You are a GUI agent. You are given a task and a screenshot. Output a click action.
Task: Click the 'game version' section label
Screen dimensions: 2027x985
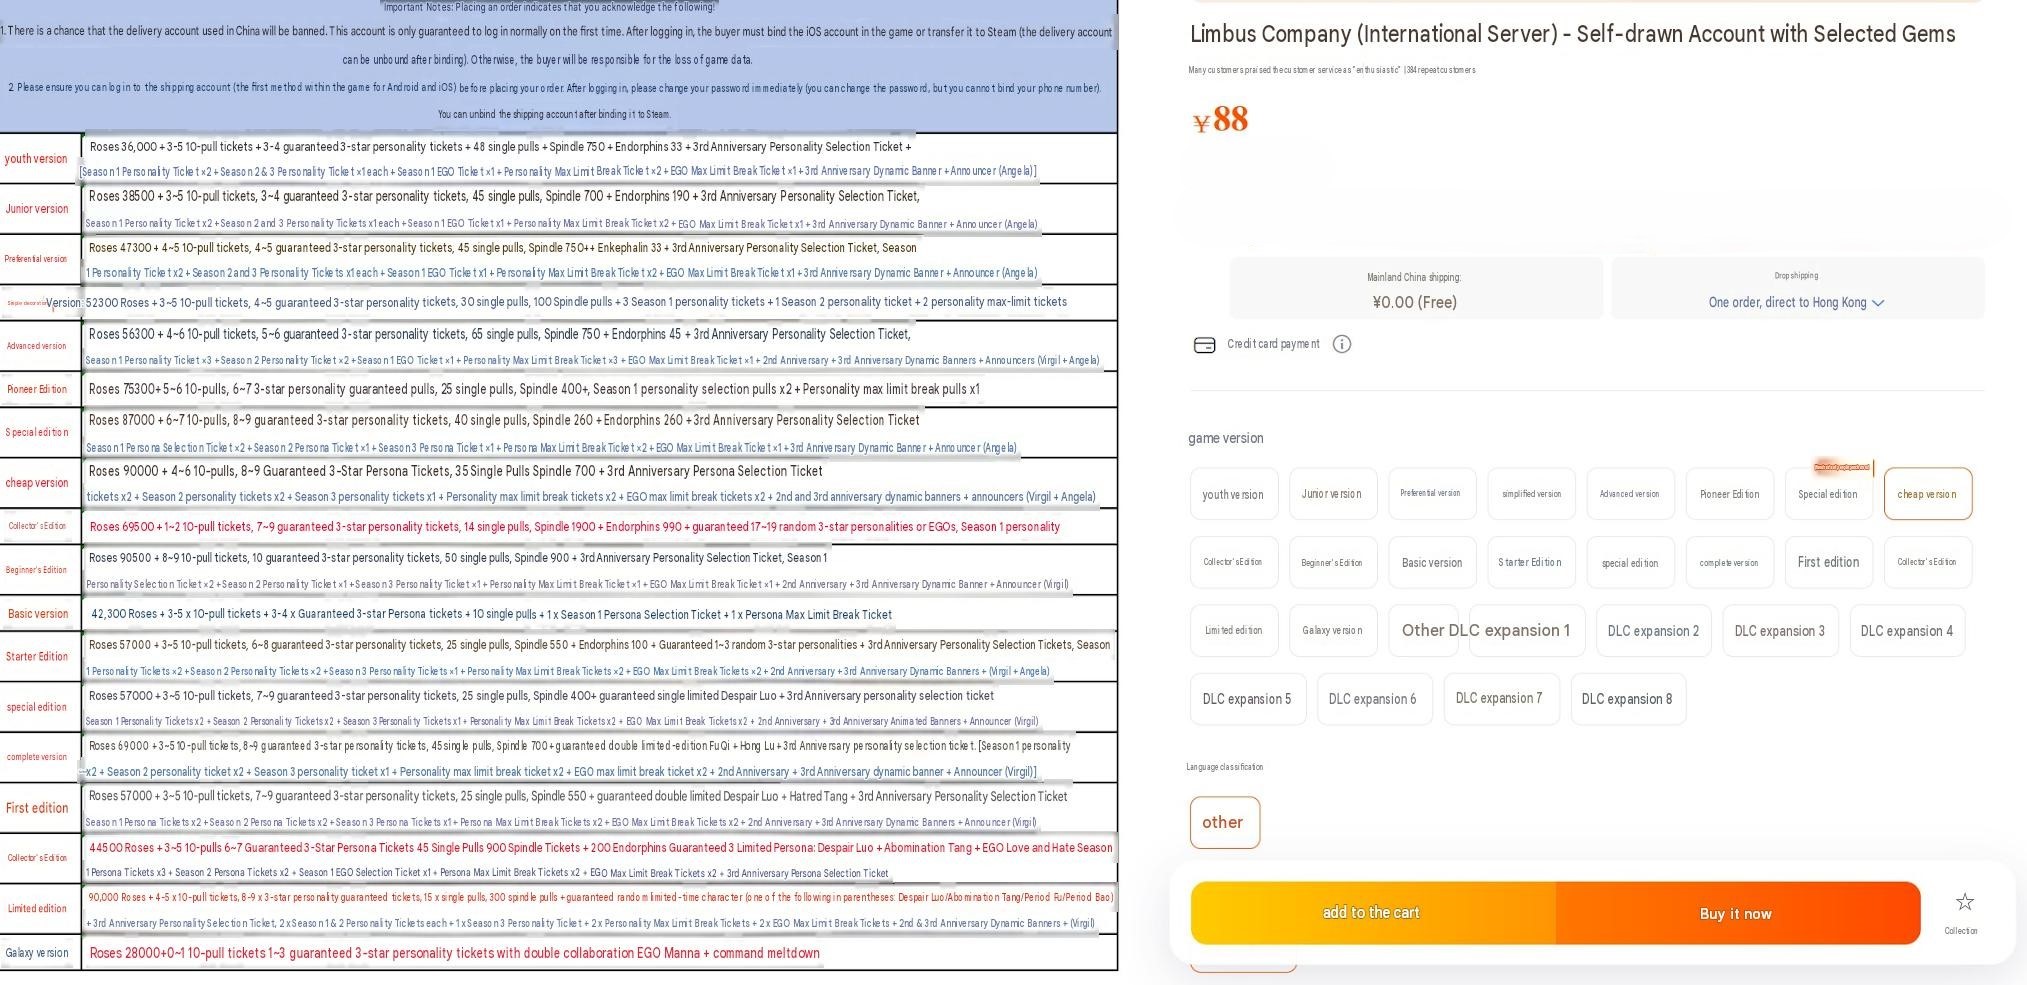(1225, 438)
